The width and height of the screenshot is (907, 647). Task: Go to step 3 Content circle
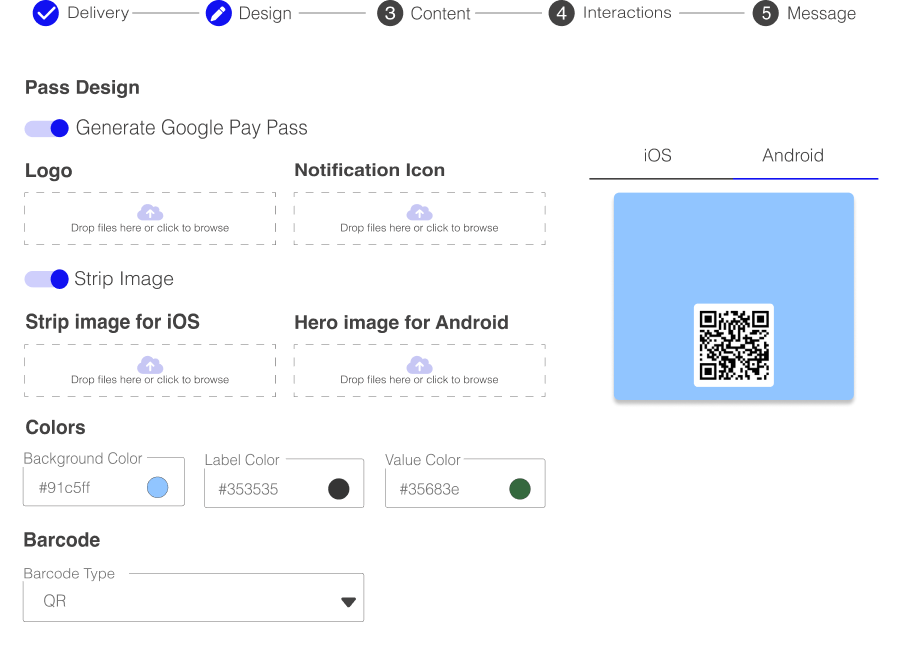(390, 13)
